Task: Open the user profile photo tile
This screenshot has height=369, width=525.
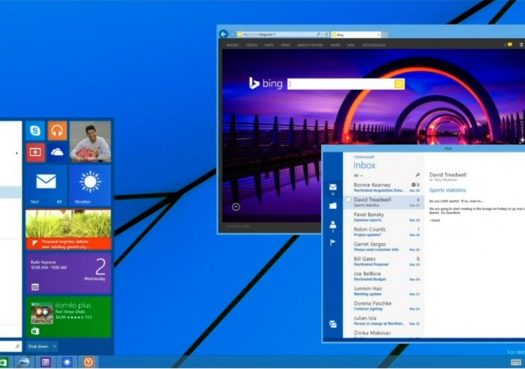Action: (x=90, y=142)
